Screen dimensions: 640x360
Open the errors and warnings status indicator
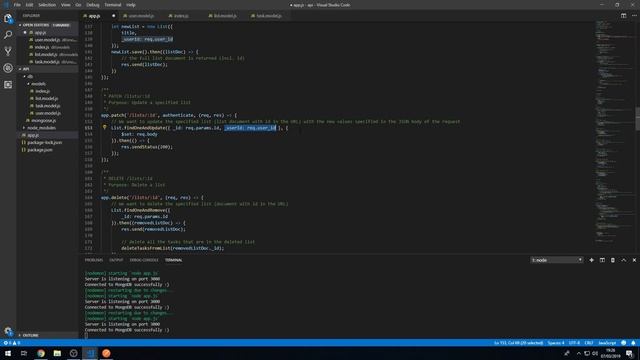coord(11,343)
